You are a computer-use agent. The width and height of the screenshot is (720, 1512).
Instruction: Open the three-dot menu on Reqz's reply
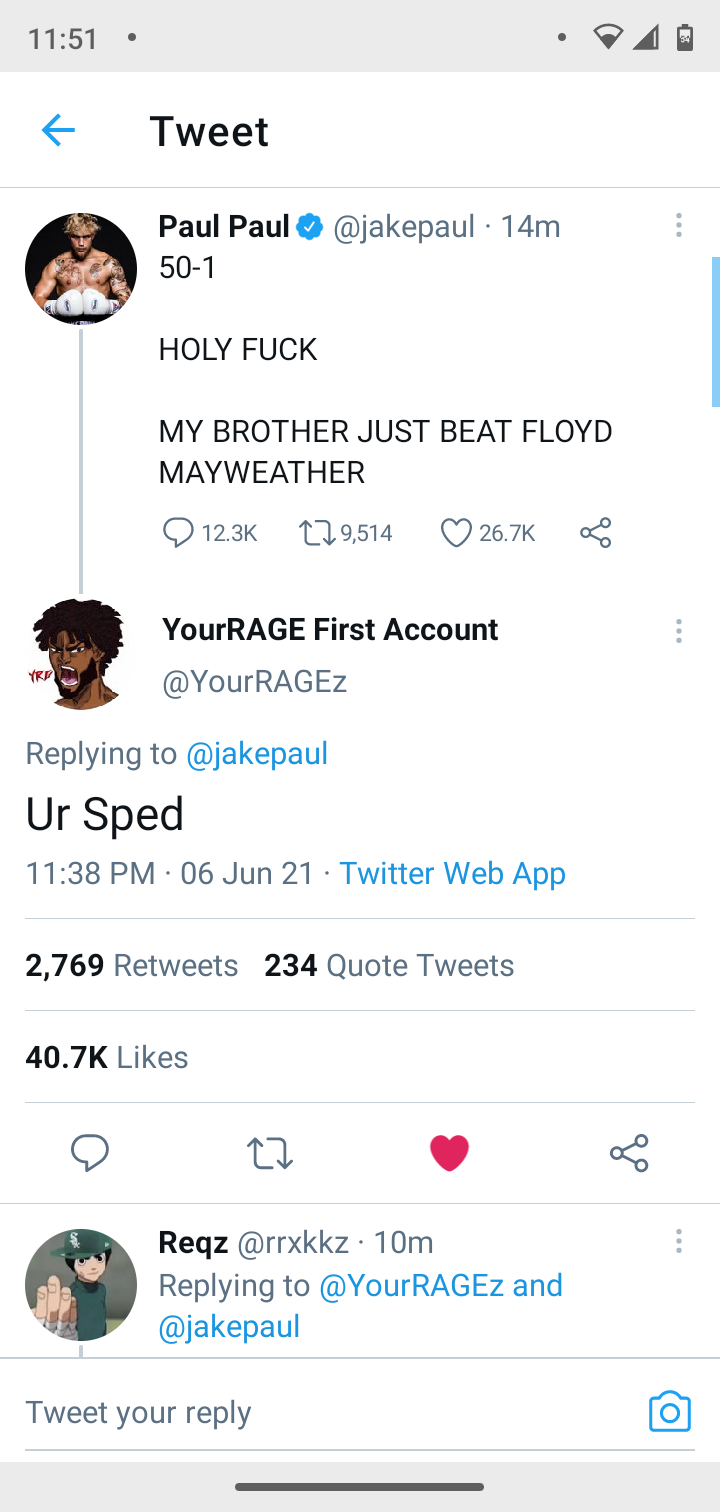(679, 1241)
